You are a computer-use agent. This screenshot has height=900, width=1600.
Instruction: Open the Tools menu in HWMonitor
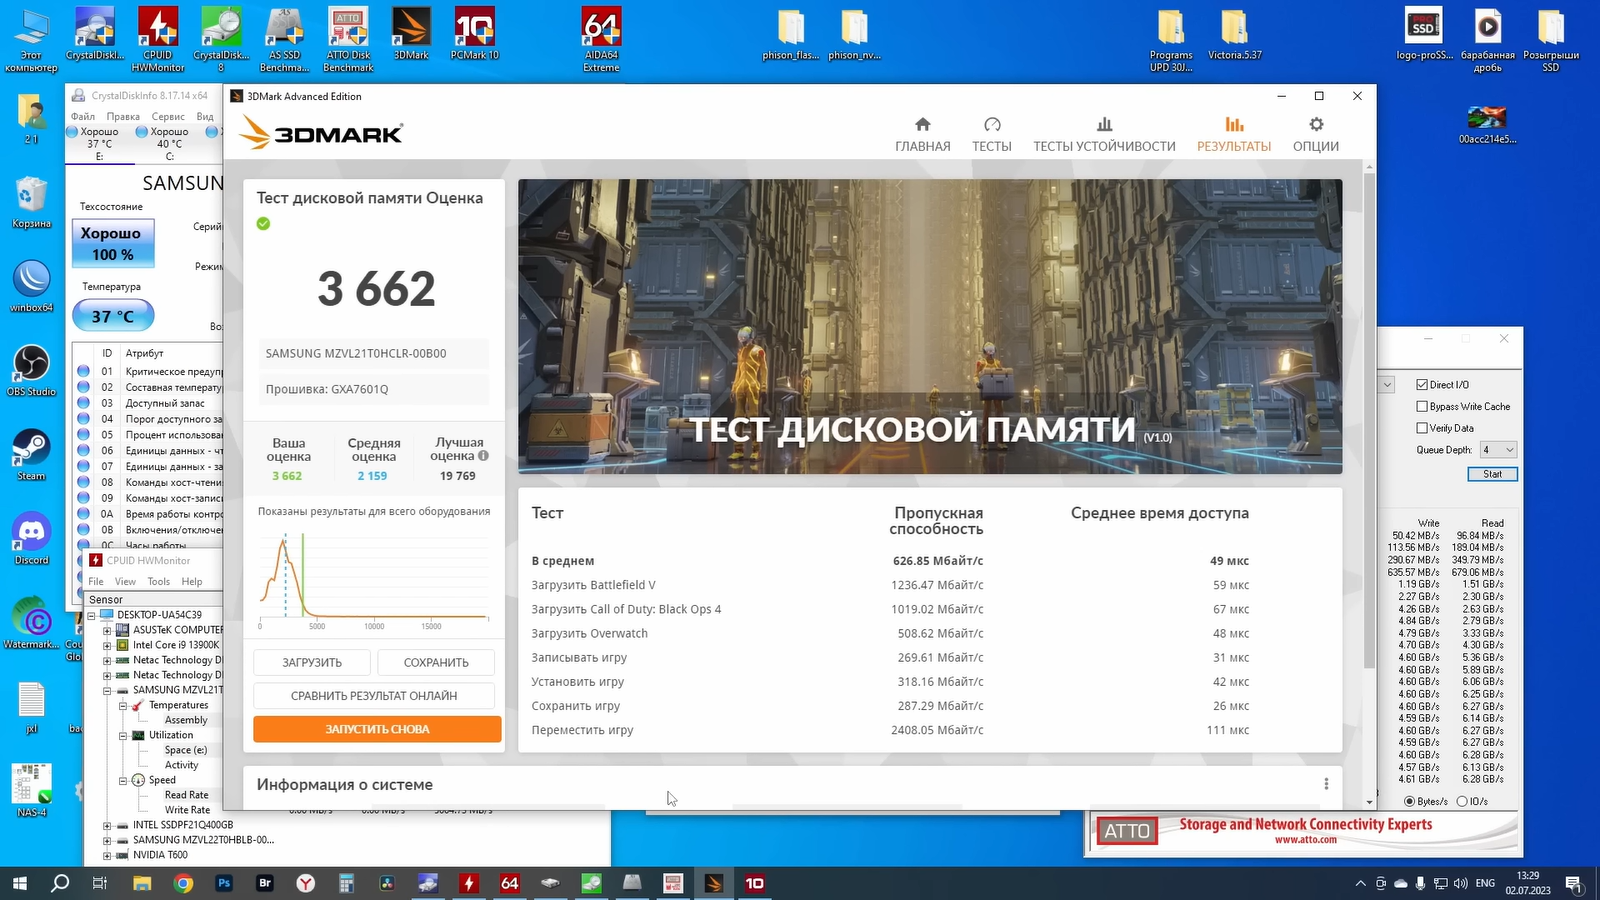pos(158,582)
